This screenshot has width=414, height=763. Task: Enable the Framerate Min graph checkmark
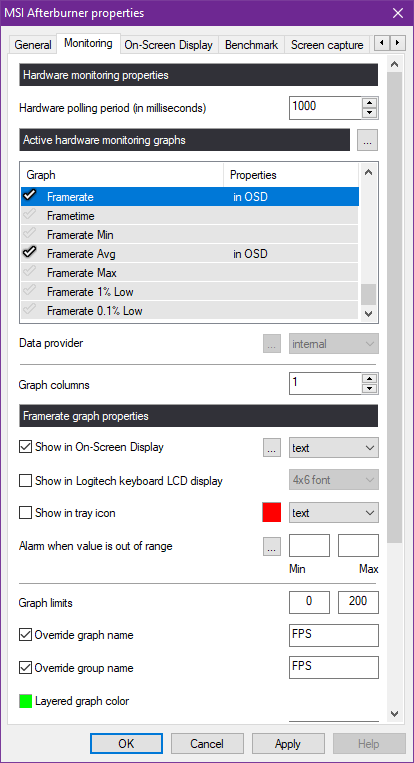(30, 234)
